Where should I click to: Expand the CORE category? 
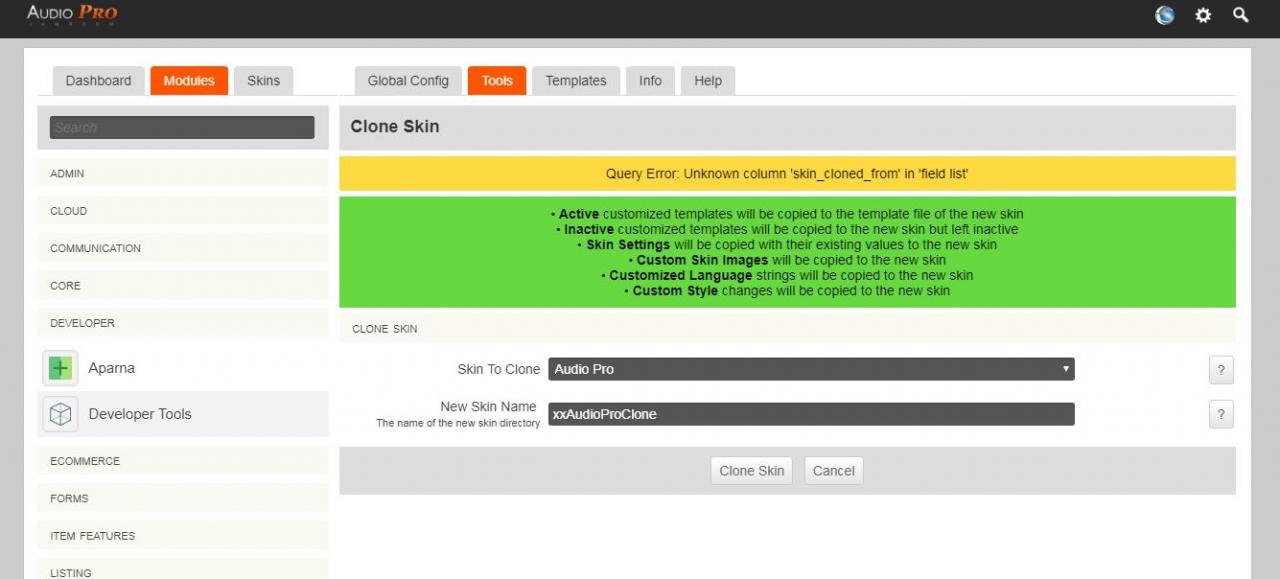click(x=183, y=286)
